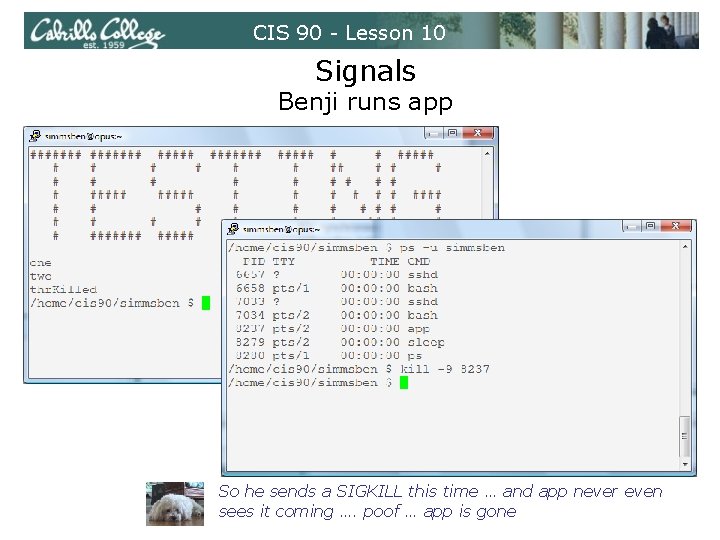Click the CIS 90 - Lesson 10 header text

(x=349, y=33)
